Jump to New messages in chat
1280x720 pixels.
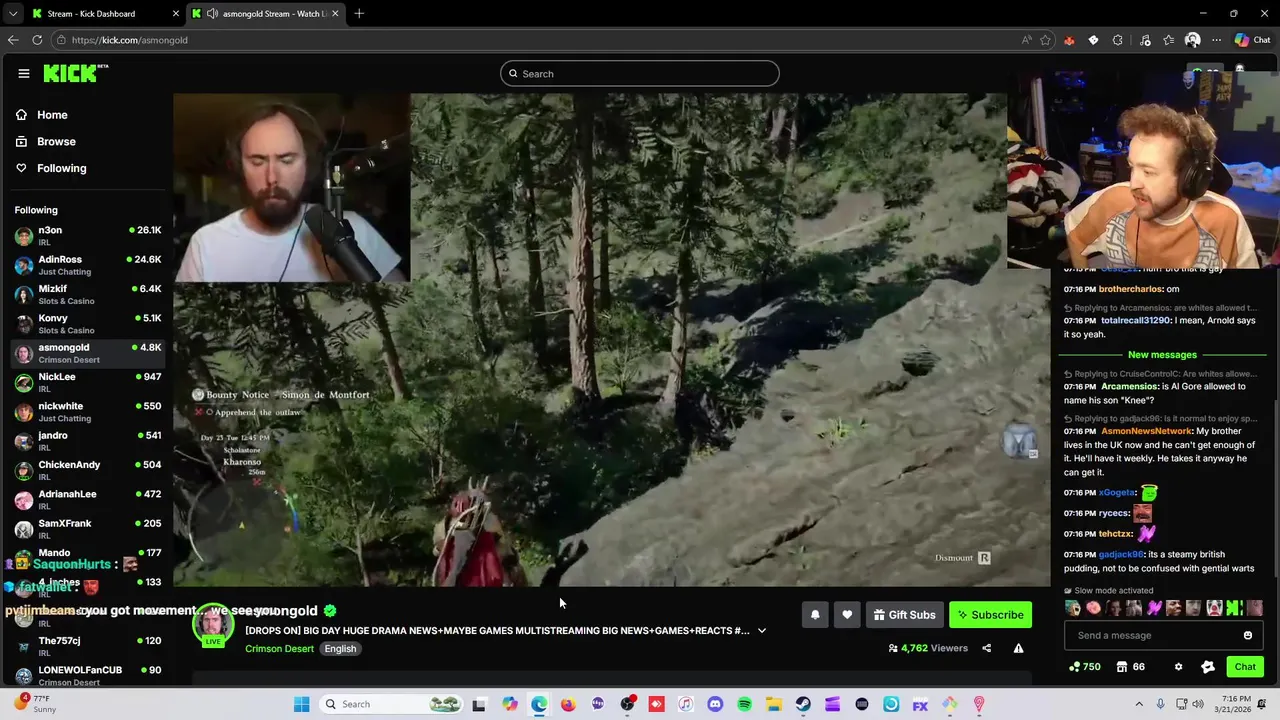point(1162,355)
